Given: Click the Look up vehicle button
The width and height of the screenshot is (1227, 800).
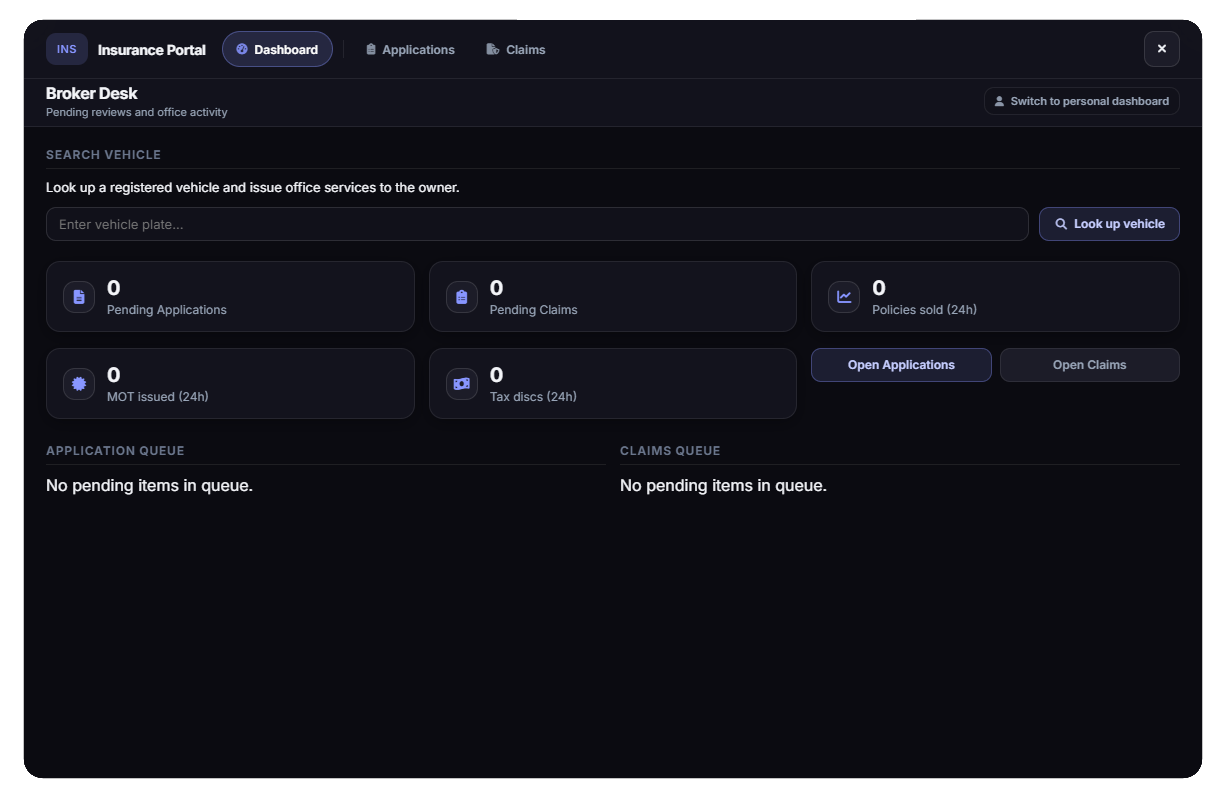Looking at the screenshot, I should (x=1109, y=224).
